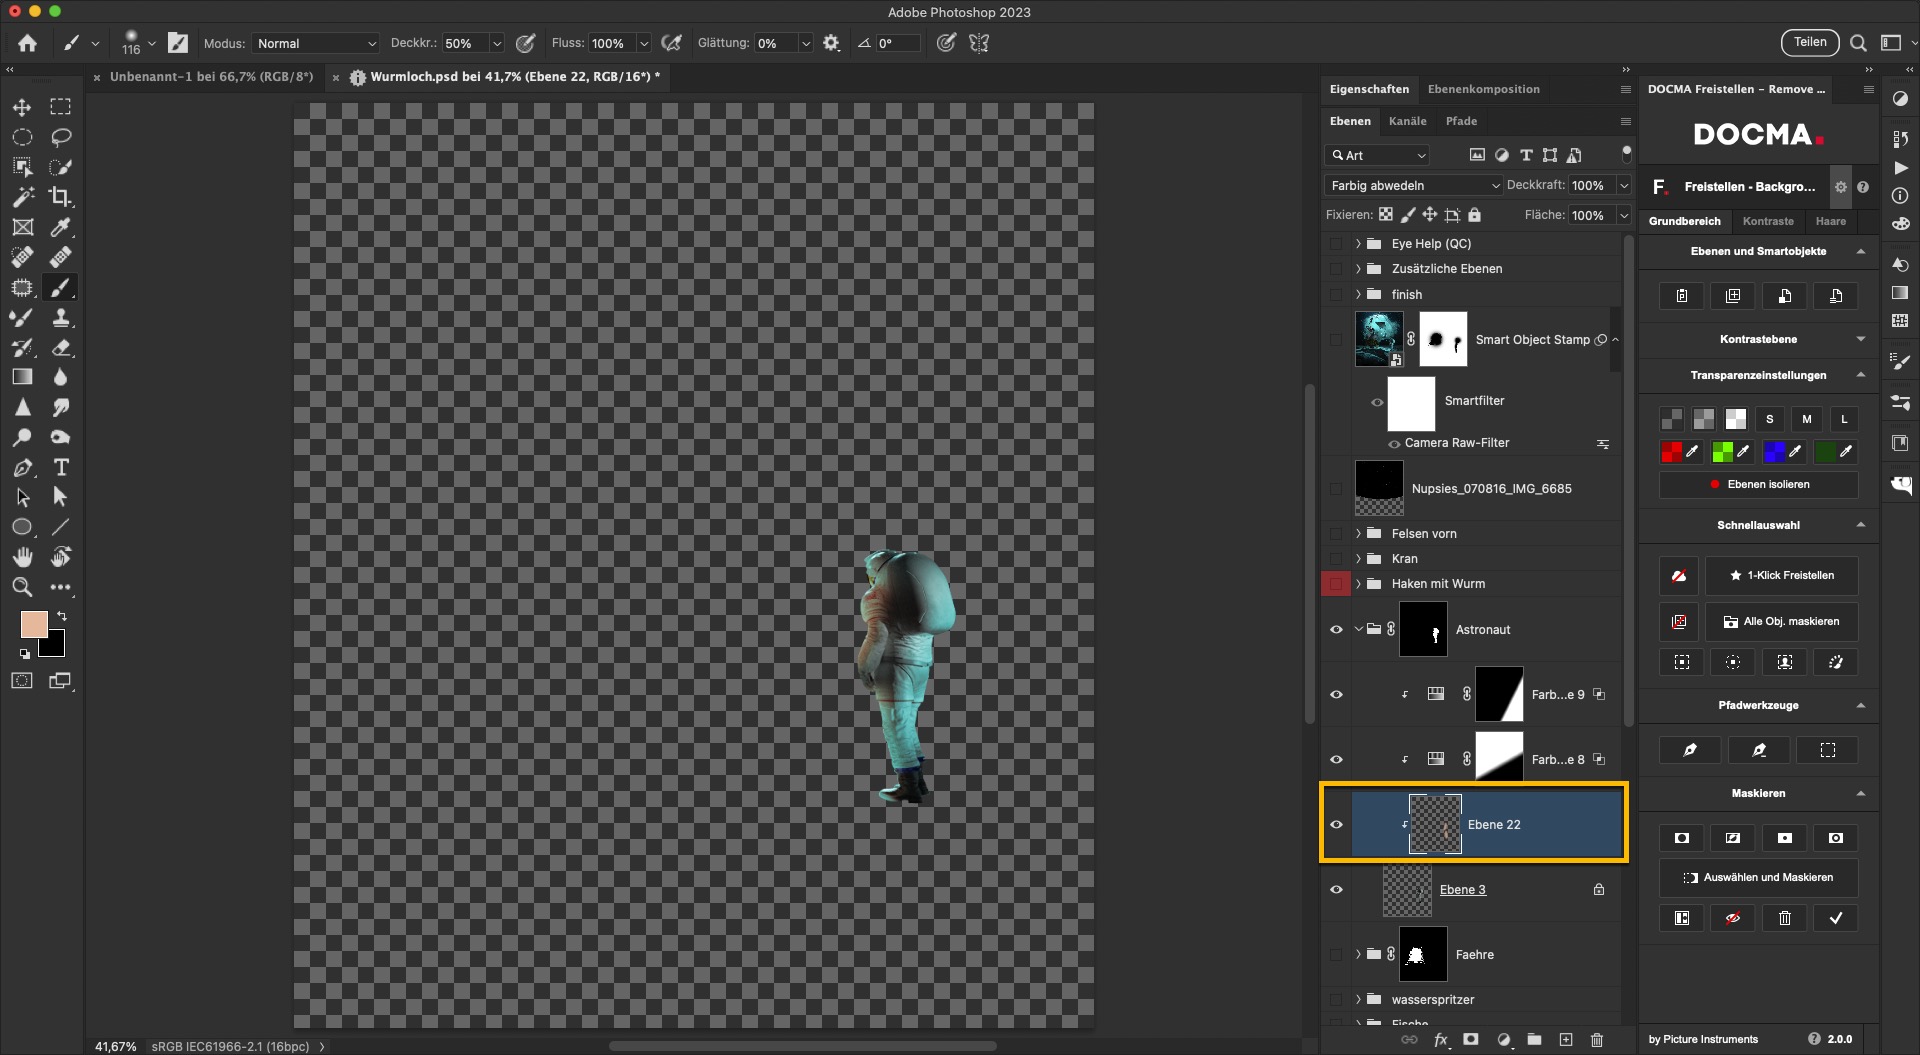This screenshot has height=1055, width=1920.
Task: Click the delete layer trash icon
Action: coord(1596,1040)
